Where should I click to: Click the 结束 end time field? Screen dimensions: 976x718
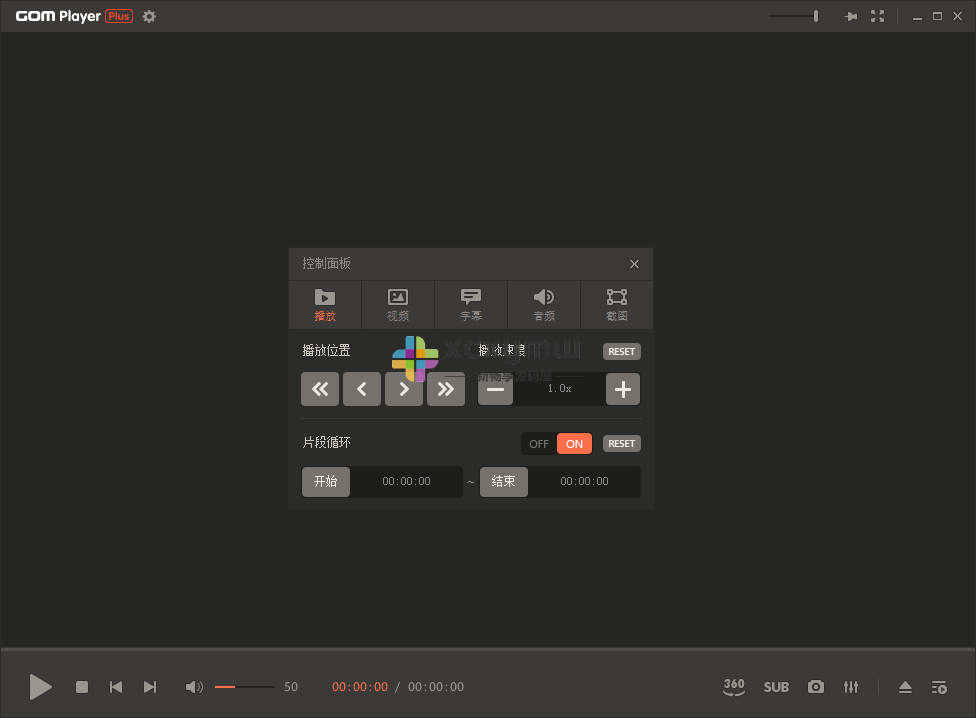[x=504, y=481]
